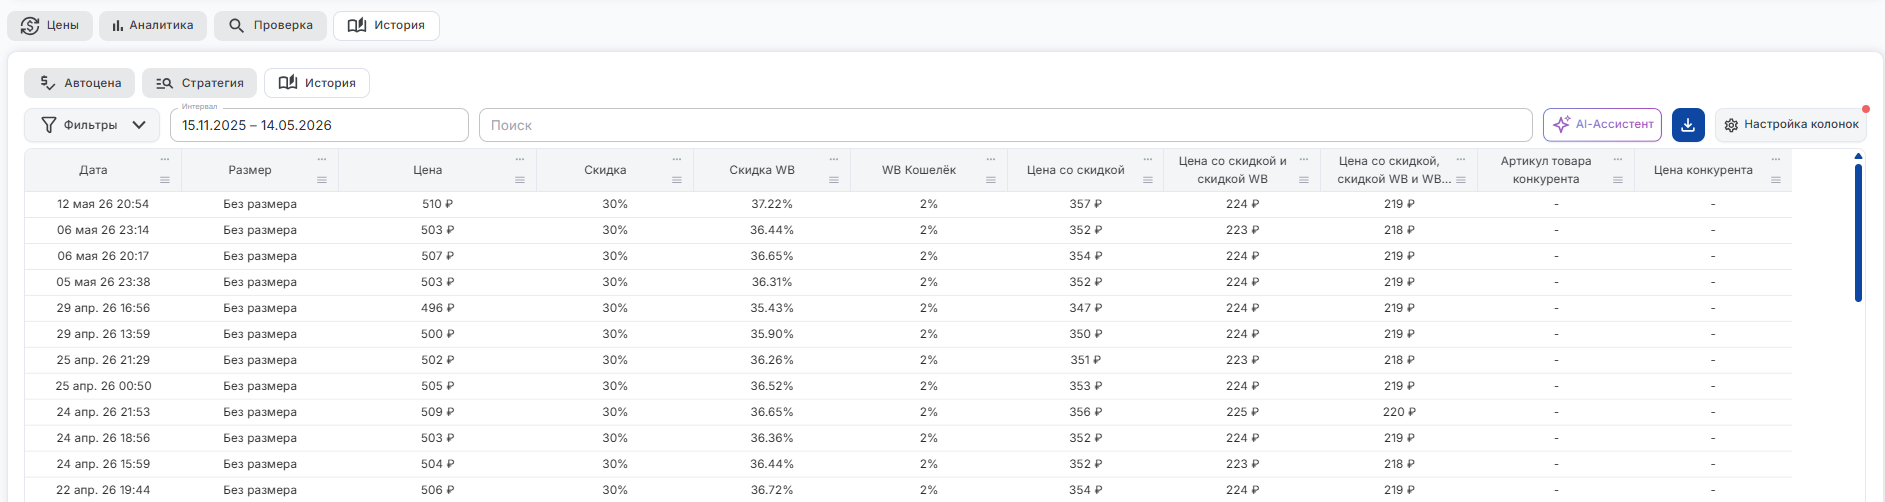This screenshot has height=502, width=1885.
Task: Switch to the top Аналитика tab
Action: [153, 25]
